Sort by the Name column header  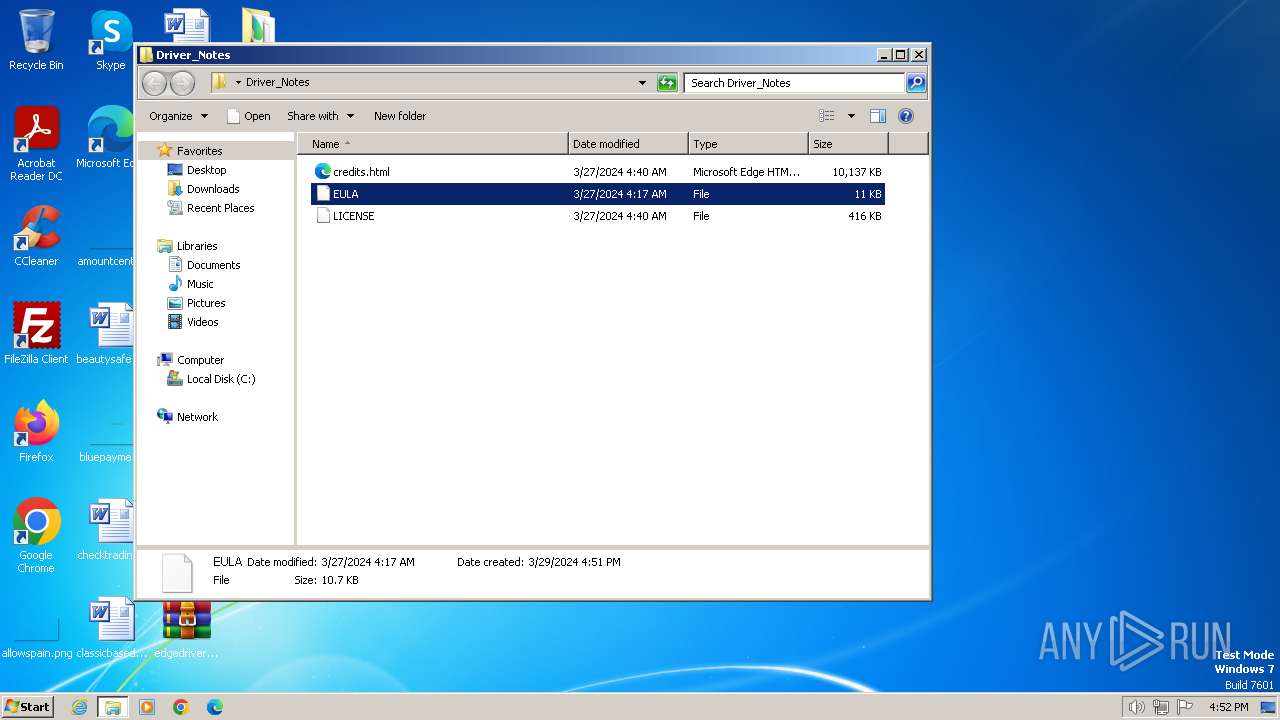[x=432, y=144]
